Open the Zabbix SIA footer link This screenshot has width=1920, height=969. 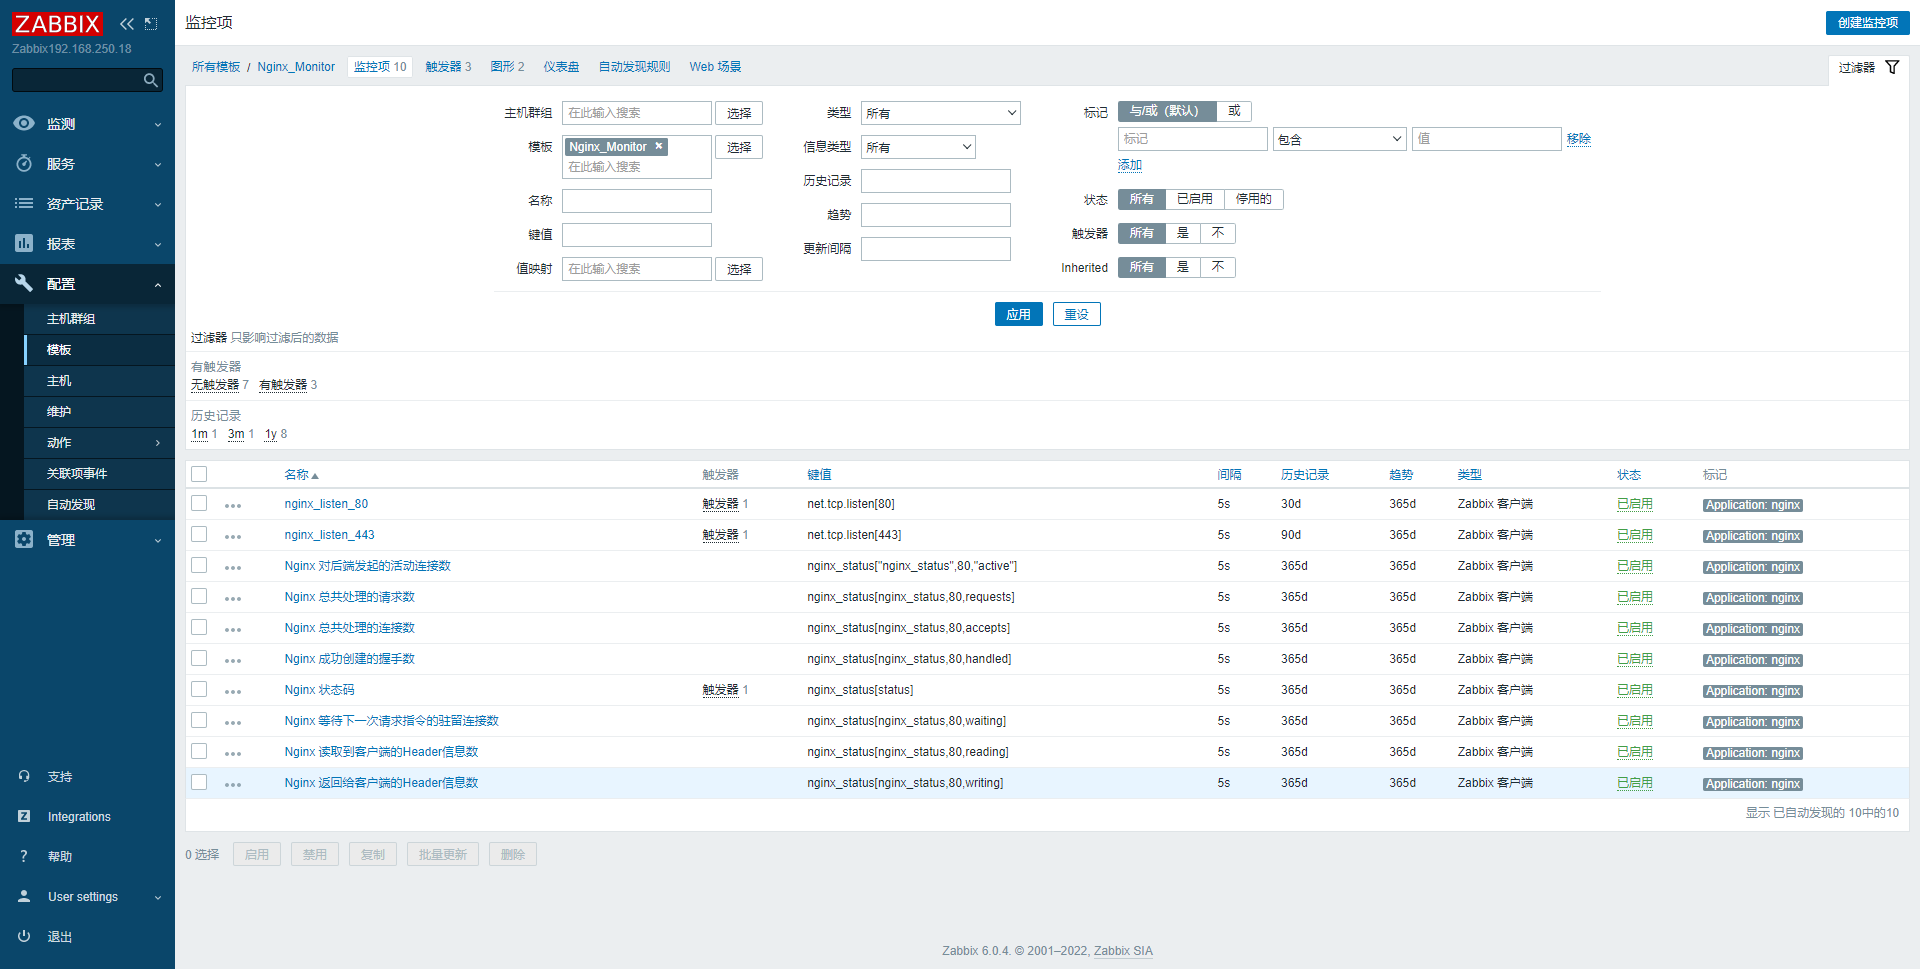click(1123, 951)
